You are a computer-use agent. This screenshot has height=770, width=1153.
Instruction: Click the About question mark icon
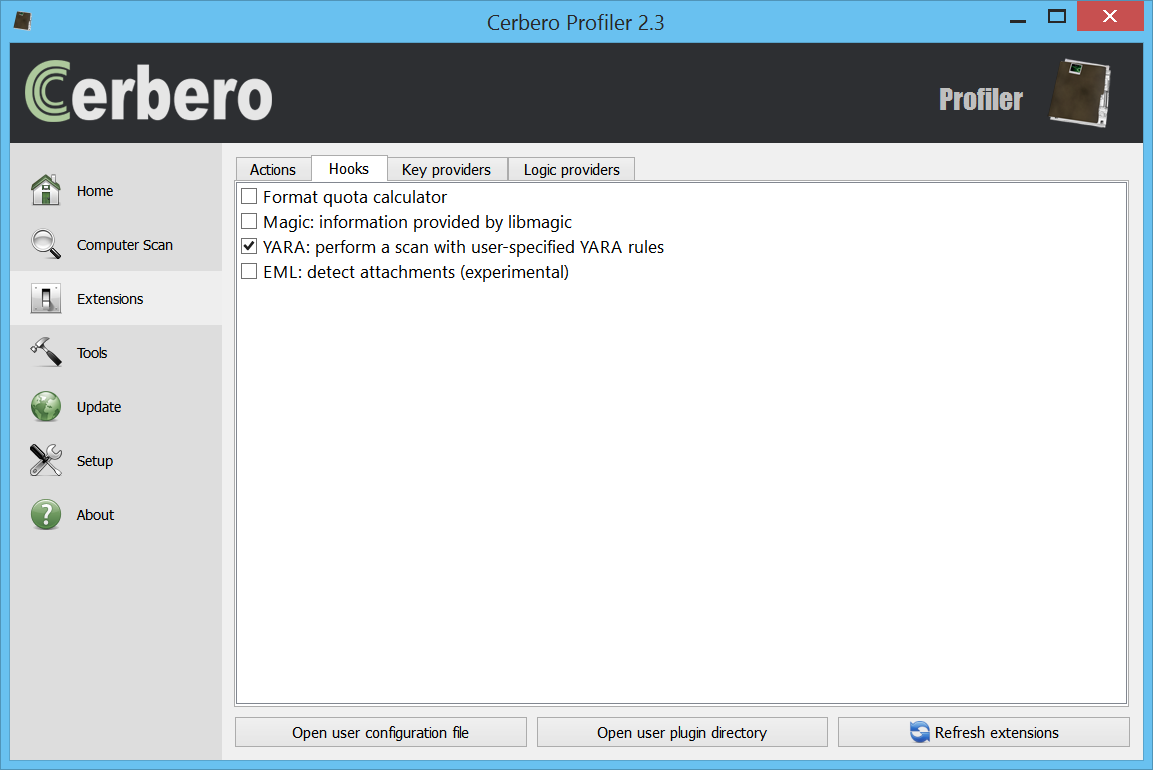pos(46,515)
